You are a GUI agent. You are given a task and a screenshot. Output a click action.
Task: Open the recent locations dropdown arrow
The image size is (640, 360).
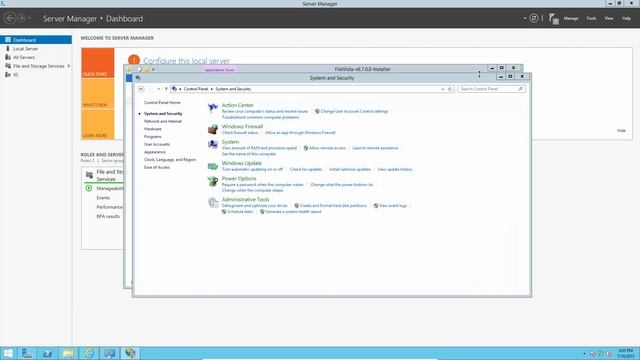pyautogui.click(x=159, y=89)
